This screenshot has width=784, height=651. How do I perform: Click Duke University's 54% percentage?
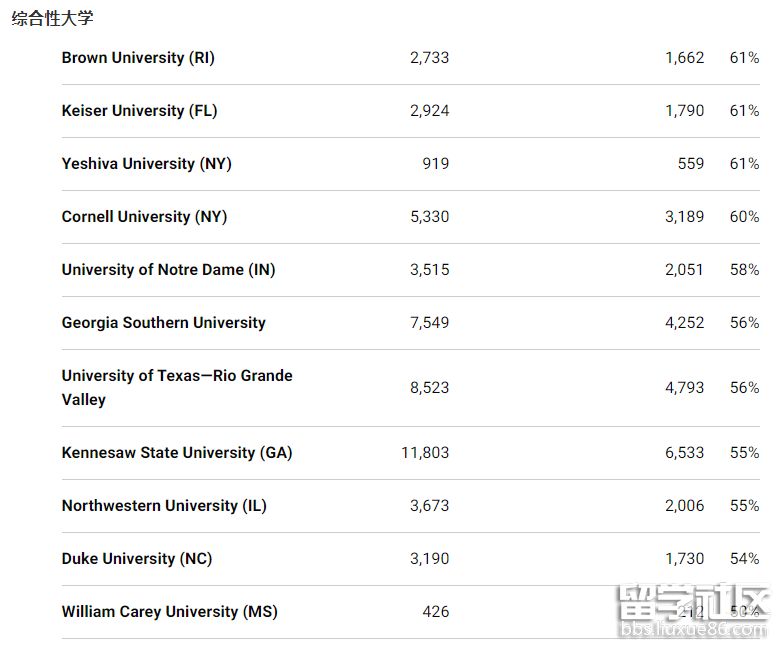pos(744,559)
